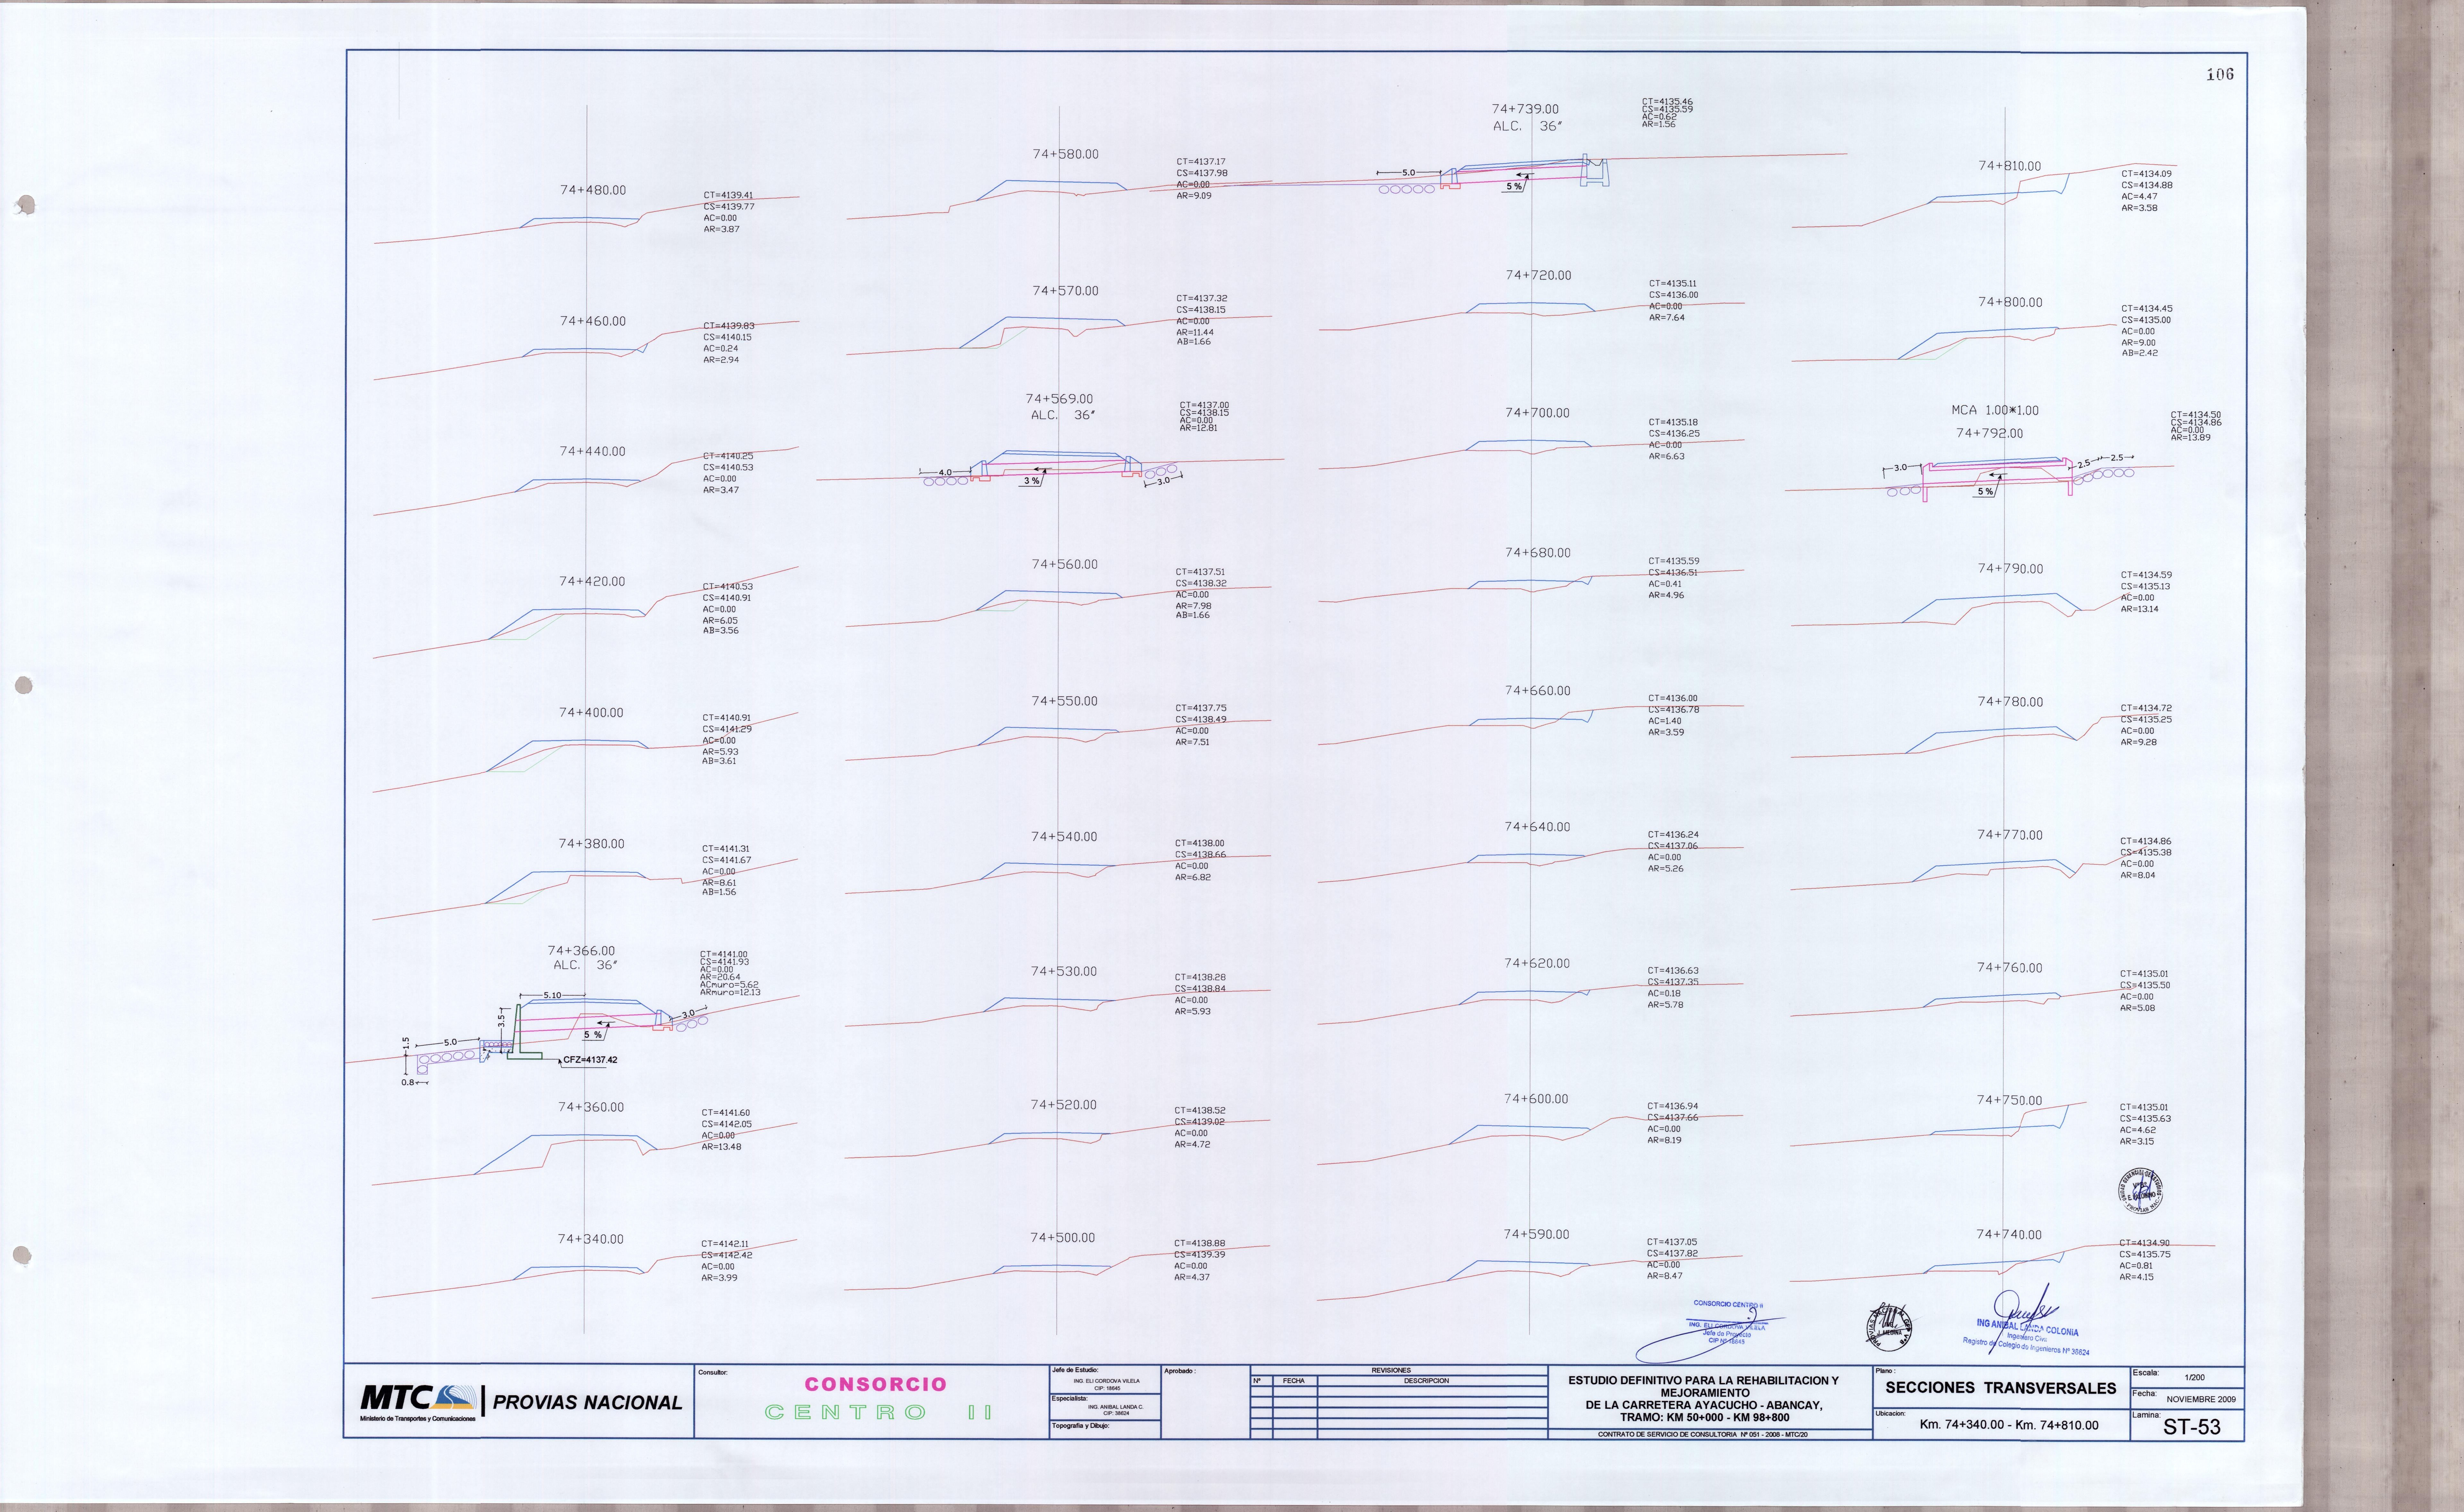Click the 74+810.00 heading above its cross-section
Viewport: 2464px width, 1512px height.
point(2010,166)
